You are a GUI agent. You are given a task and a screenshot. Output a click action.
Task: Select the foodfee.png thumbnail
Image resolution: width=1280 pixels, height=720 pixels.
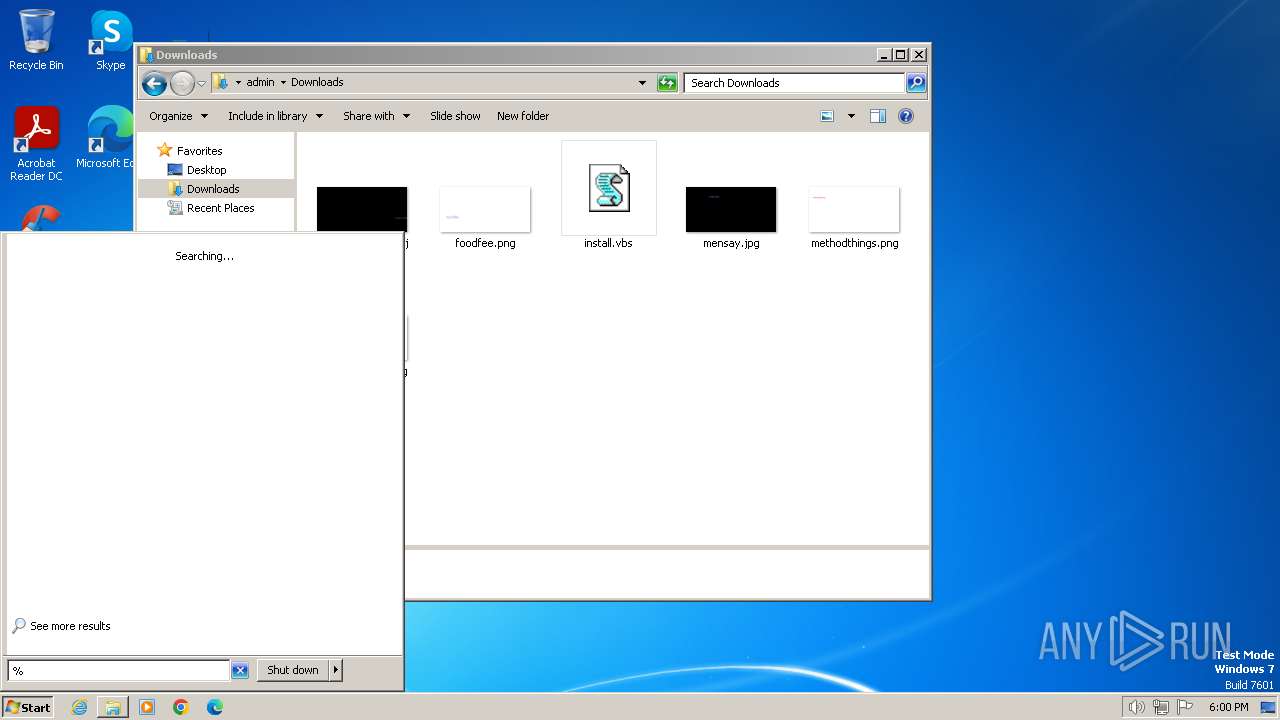(x=485, y=209)
